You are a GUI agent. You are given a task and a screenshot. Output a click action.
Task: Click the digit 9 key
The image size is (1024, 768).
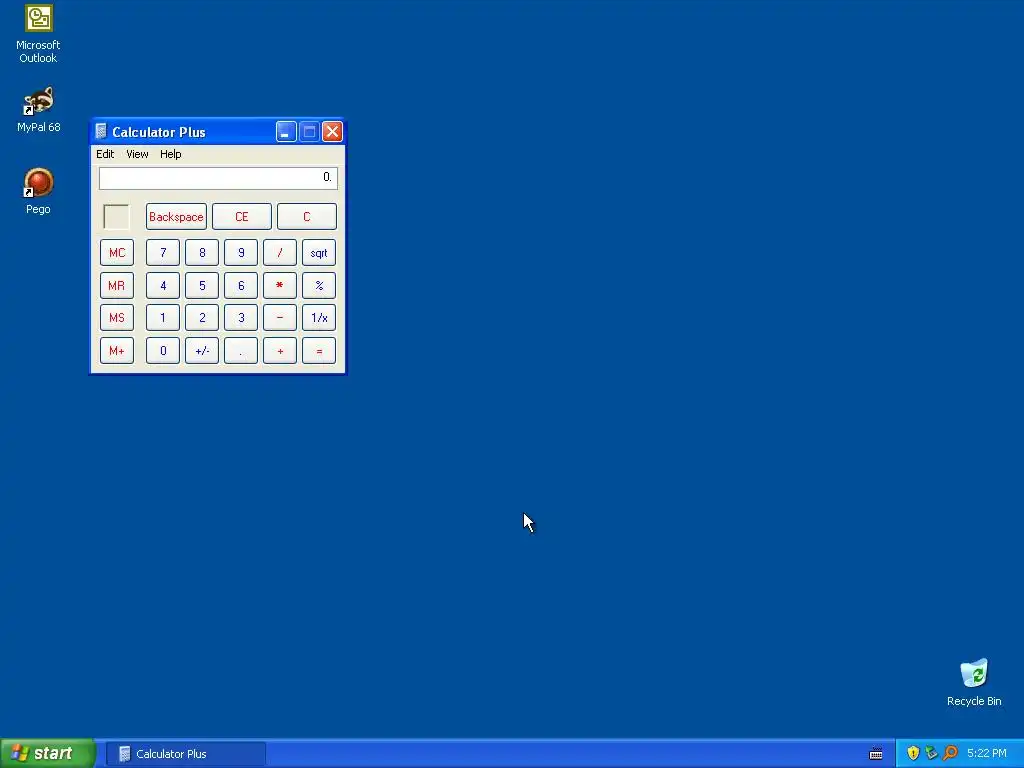click(x=241, y=253)
